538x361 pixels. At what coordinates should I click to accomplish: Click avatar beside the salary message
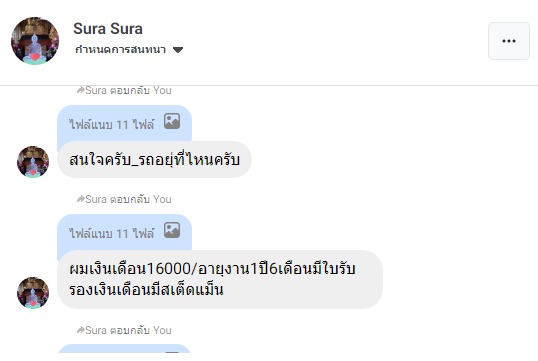[x=33, y=293]
